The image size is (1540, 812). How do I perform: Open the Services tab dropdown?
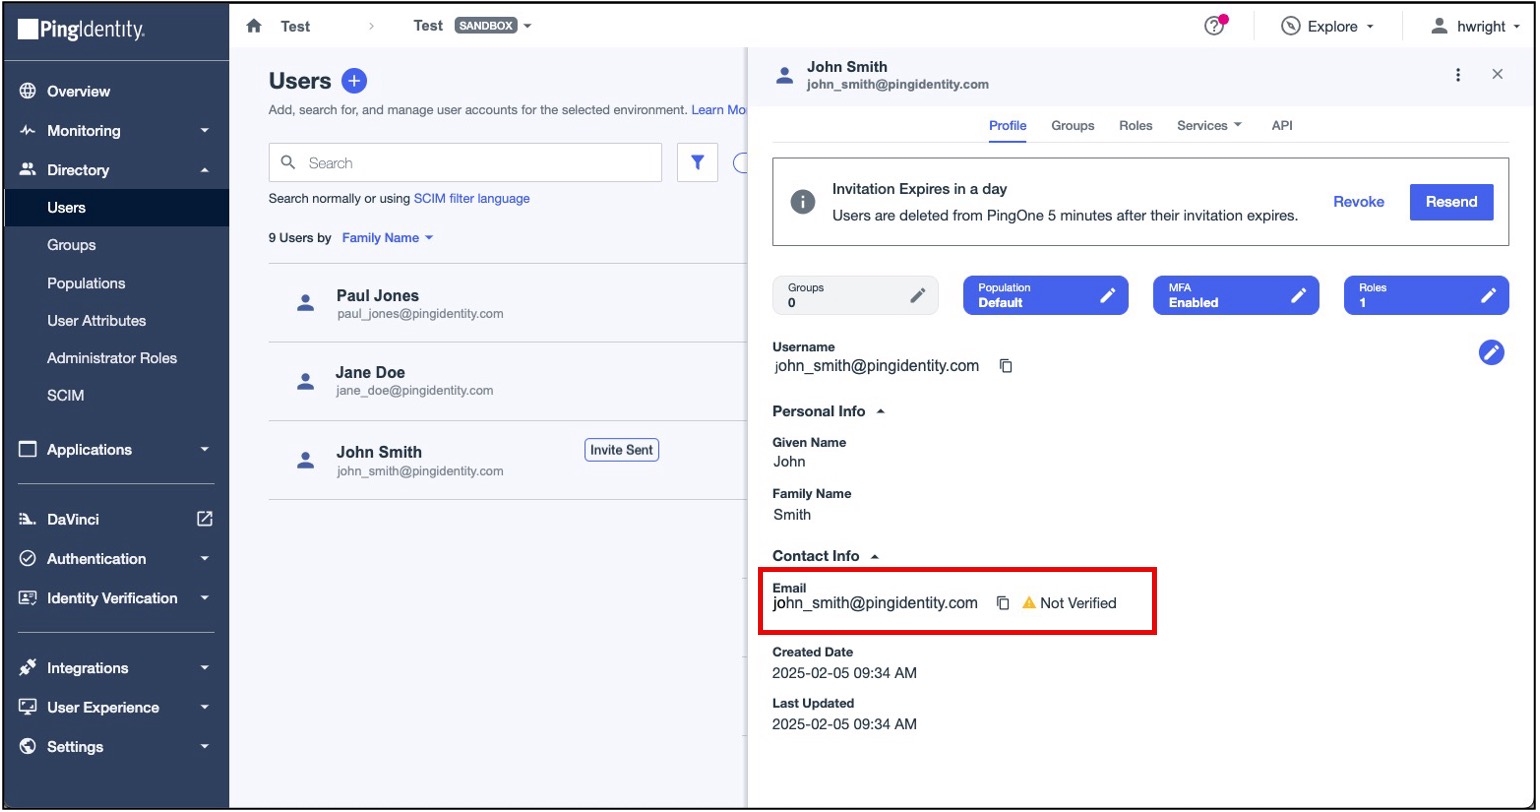click(x=1209, y=126)
